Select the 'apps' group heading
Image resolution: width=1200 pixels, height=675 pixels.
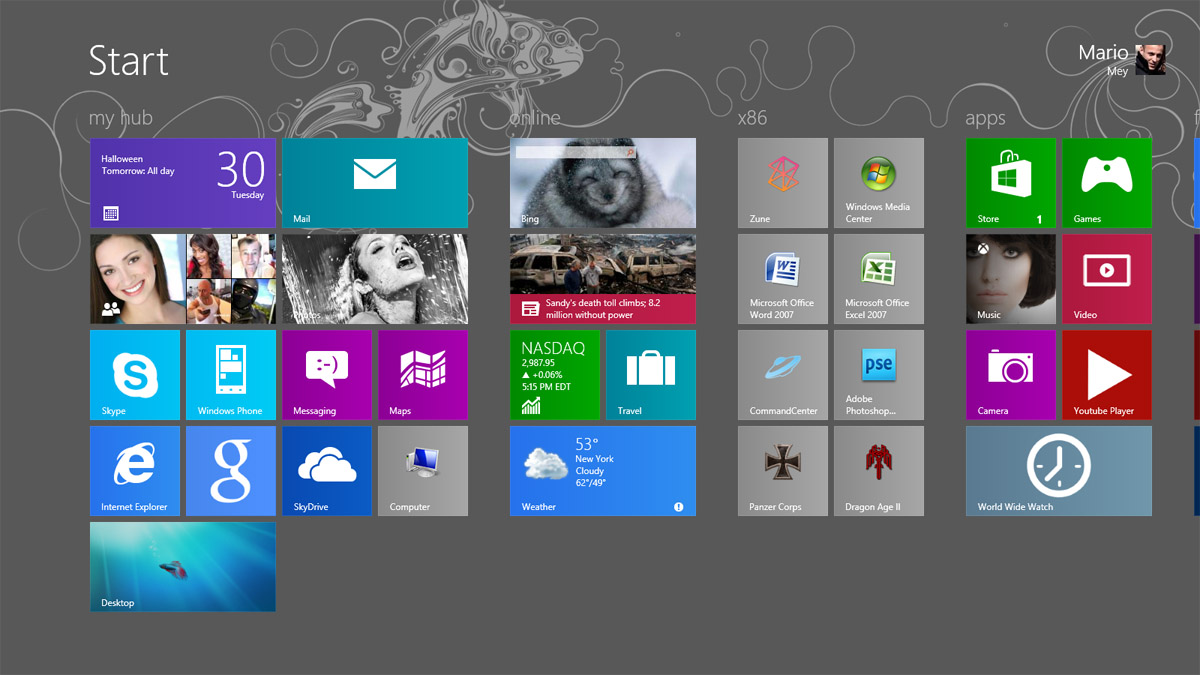[985, 119]
